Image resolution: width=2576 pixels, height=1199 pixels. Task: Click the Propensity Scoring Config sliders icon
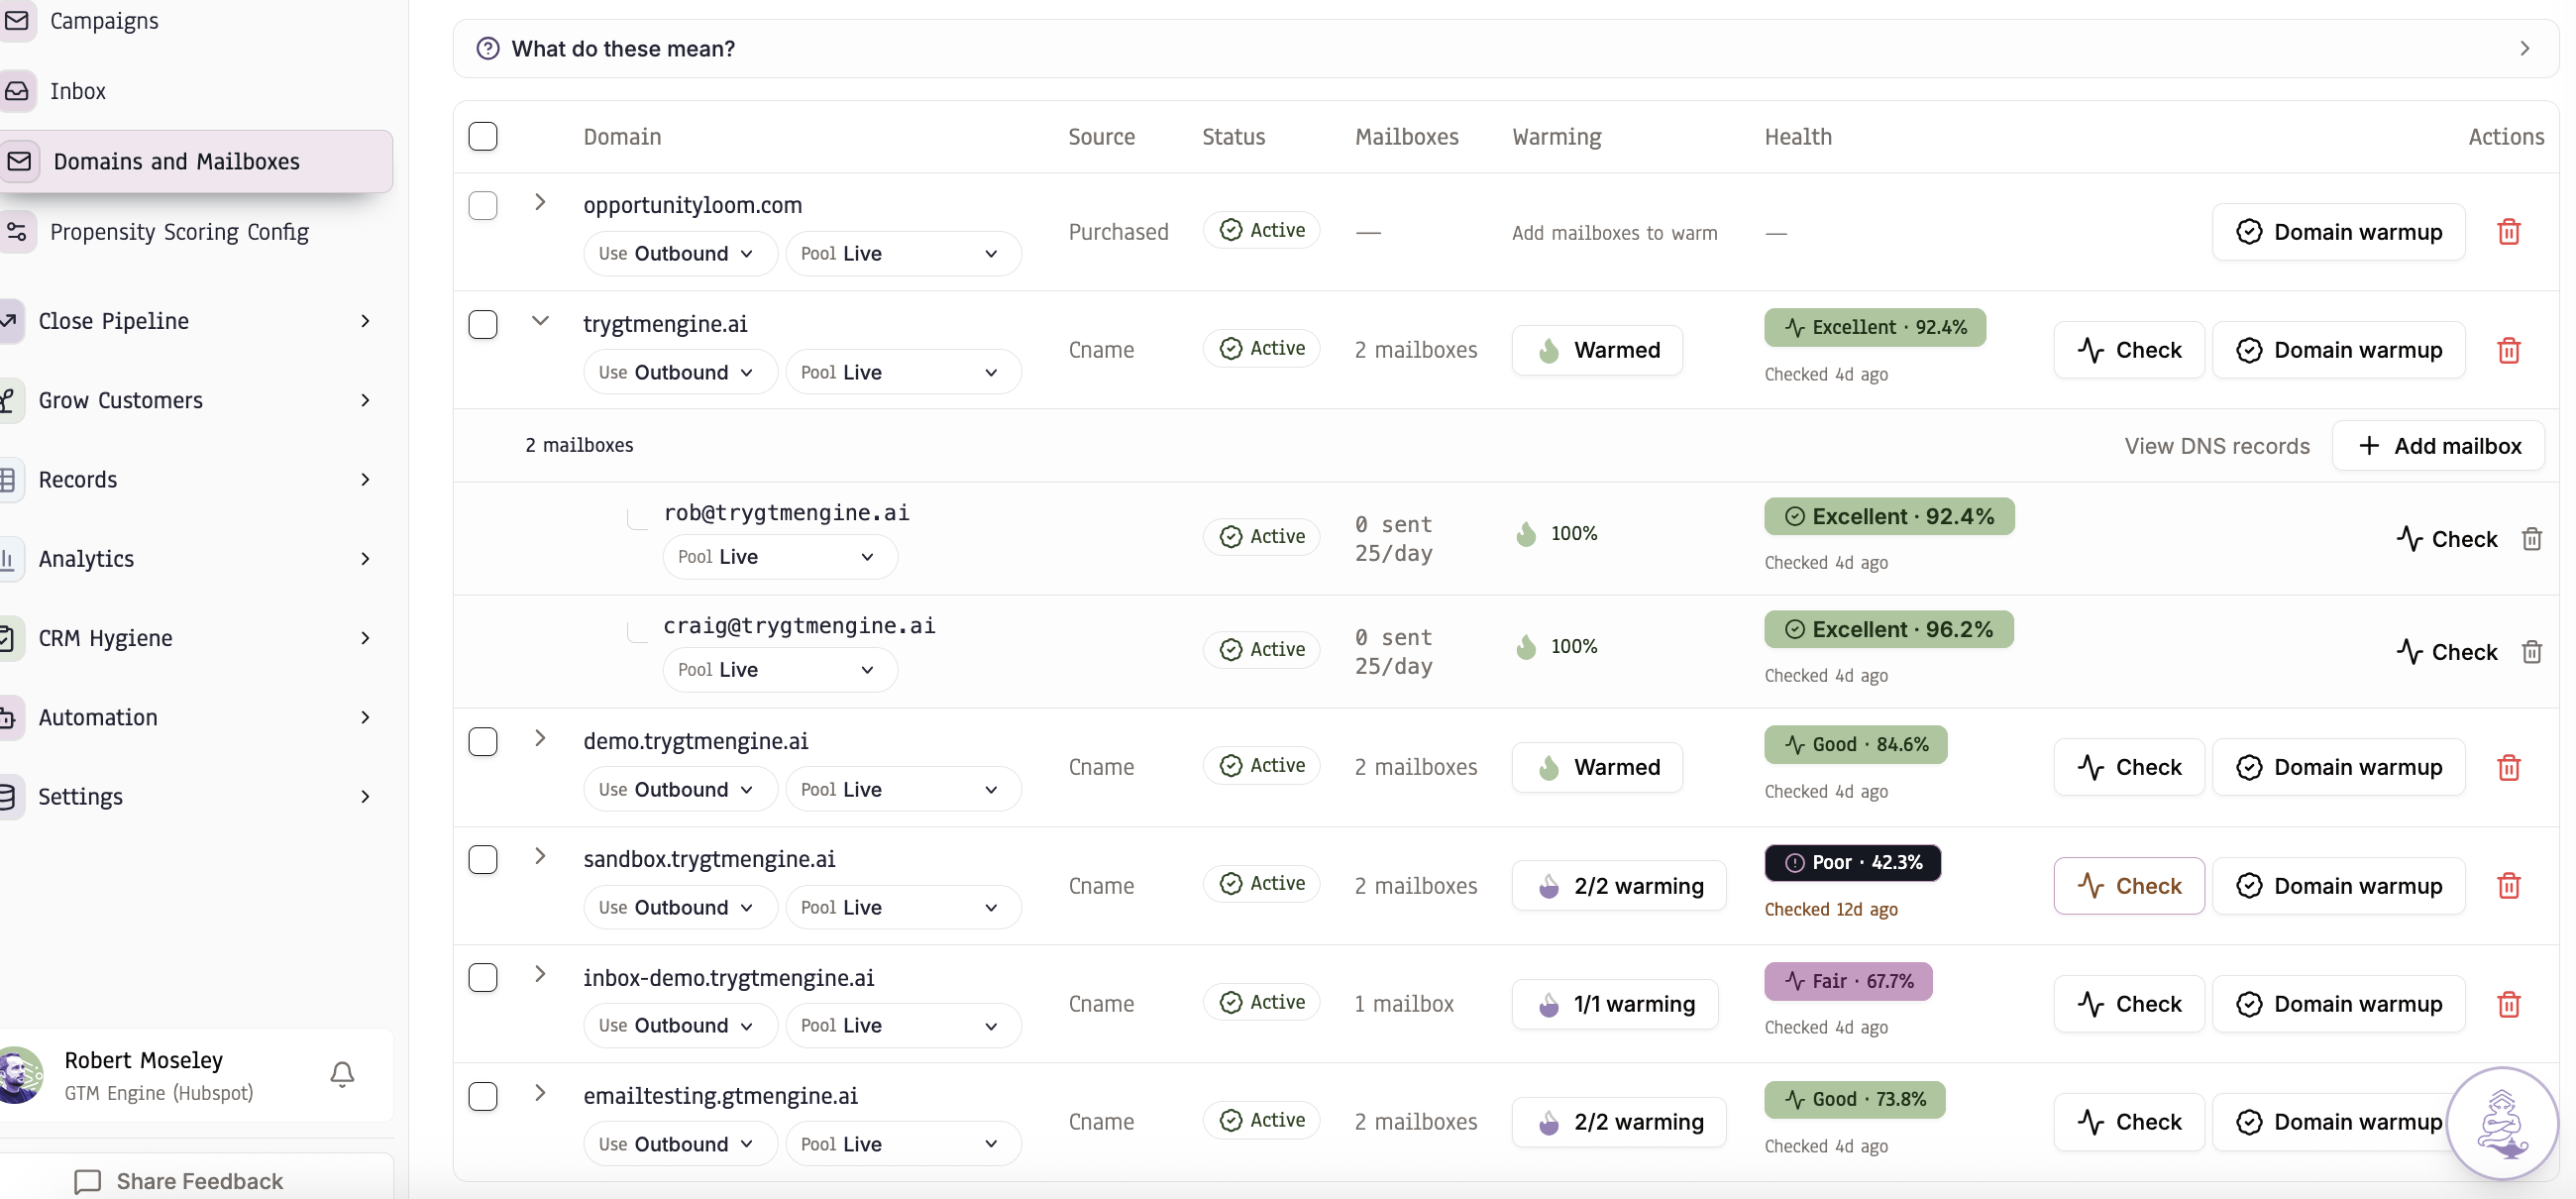click(x=17, y=232)
